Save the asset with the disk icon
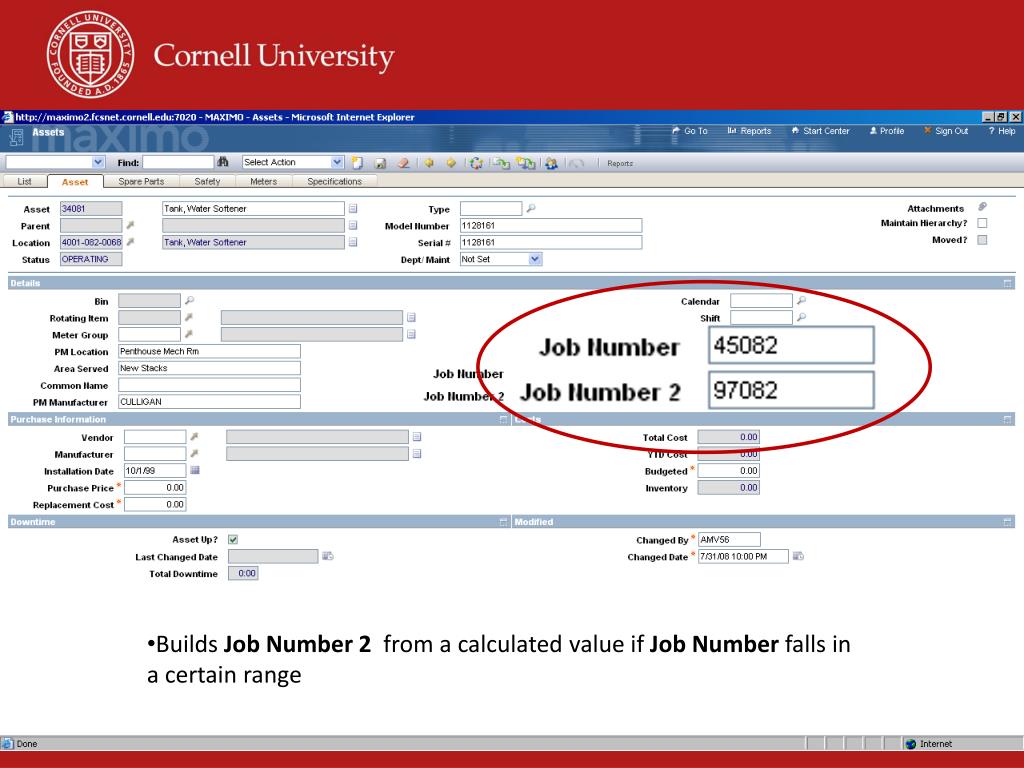The image size is (1024, 768). pos(380,163)
